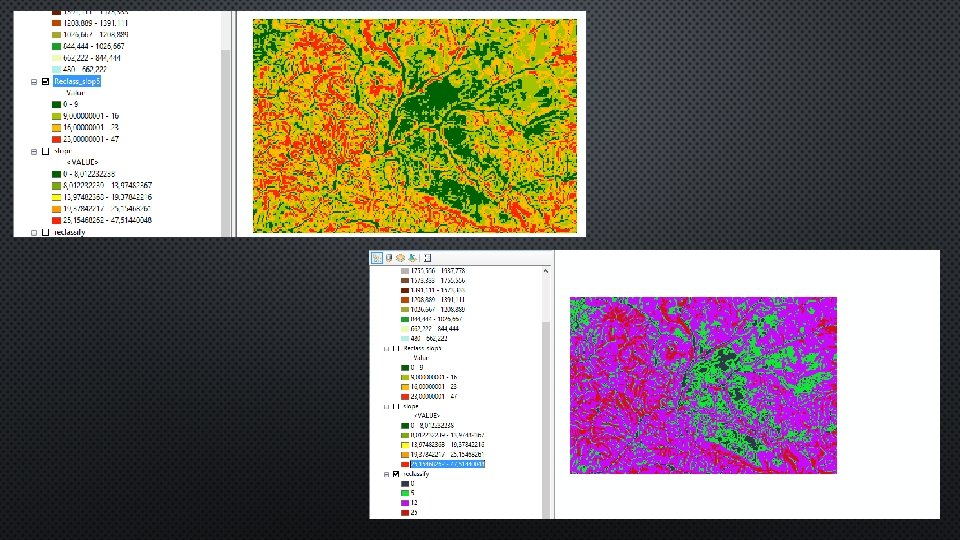960x540 pixels.
Task: Click dark green 0 - 9 swatch in upper panel
Action: (x=56, y=105)
